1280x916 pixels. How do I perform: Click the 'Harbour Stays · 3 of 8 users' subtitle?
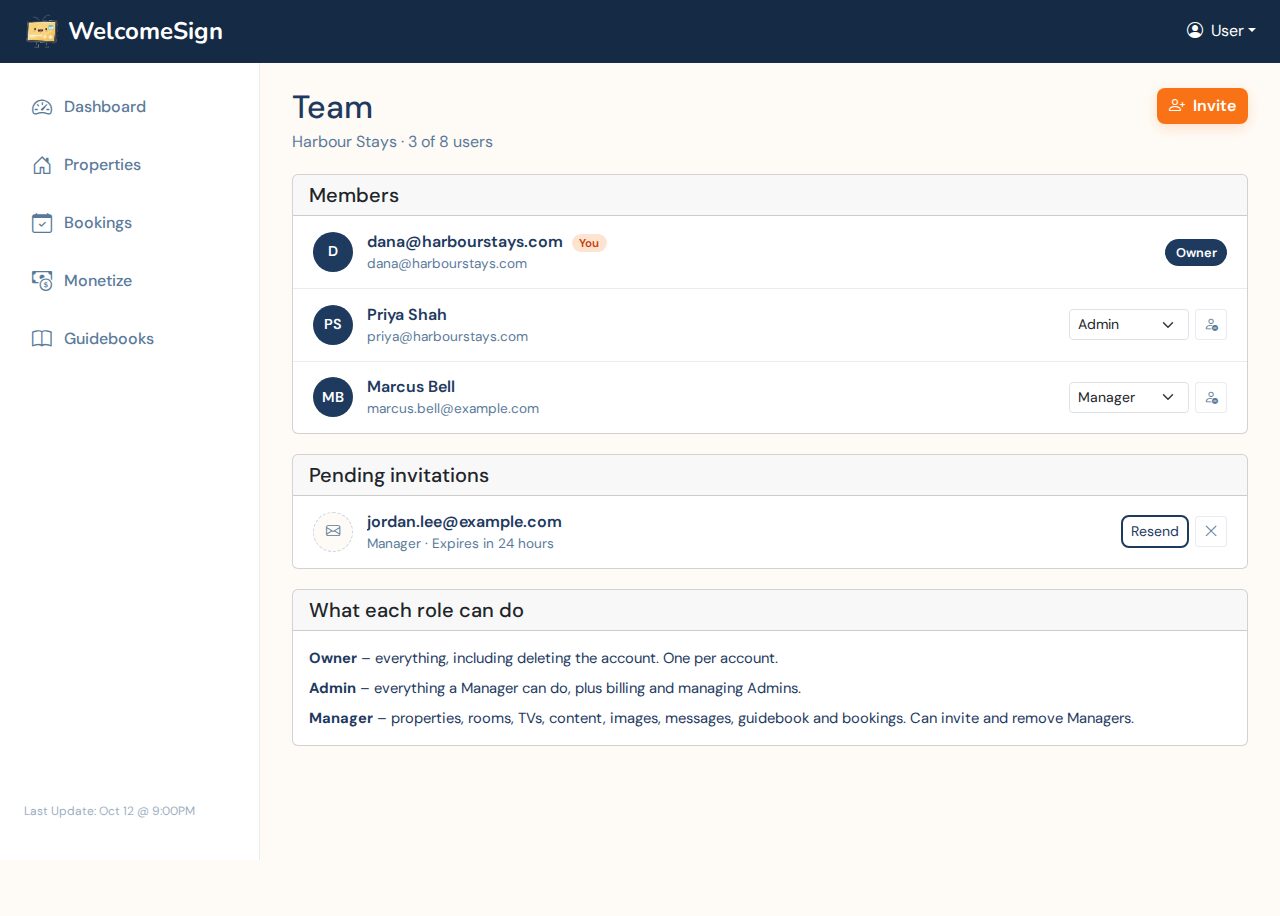tap(392, 142)
